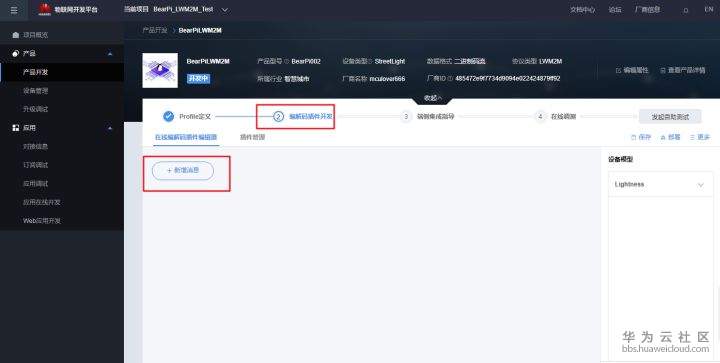Open the current project dropdown BearPi_LWM2M_Test
This screenshot has height=363, width=720.
click(x=225, y=10)
